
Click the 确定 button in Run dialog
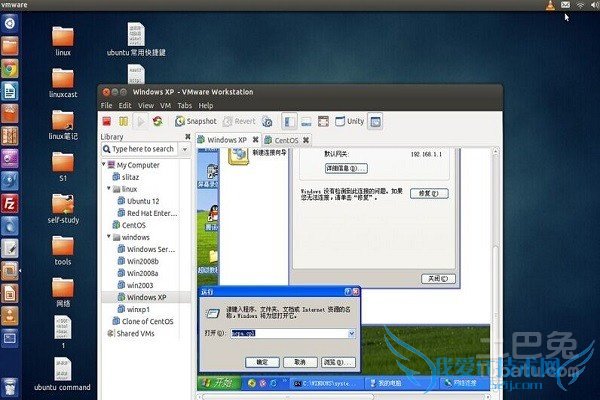(x=262, y=362)
